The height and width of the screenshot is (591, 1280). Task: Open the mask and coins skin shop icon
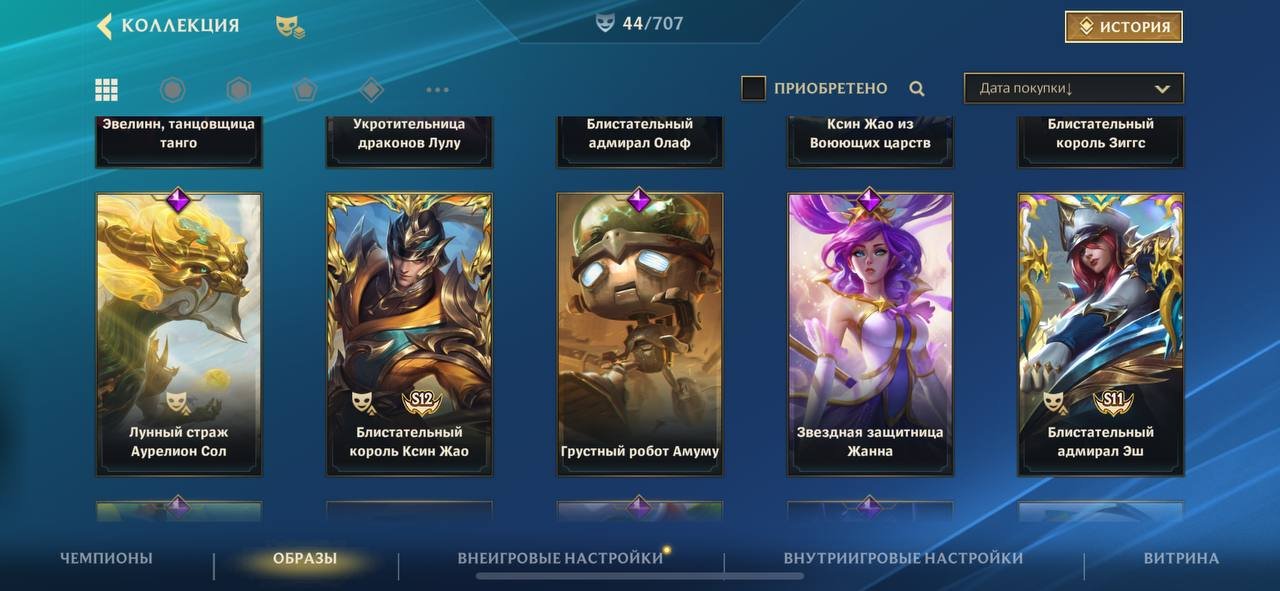click(290, 27)
